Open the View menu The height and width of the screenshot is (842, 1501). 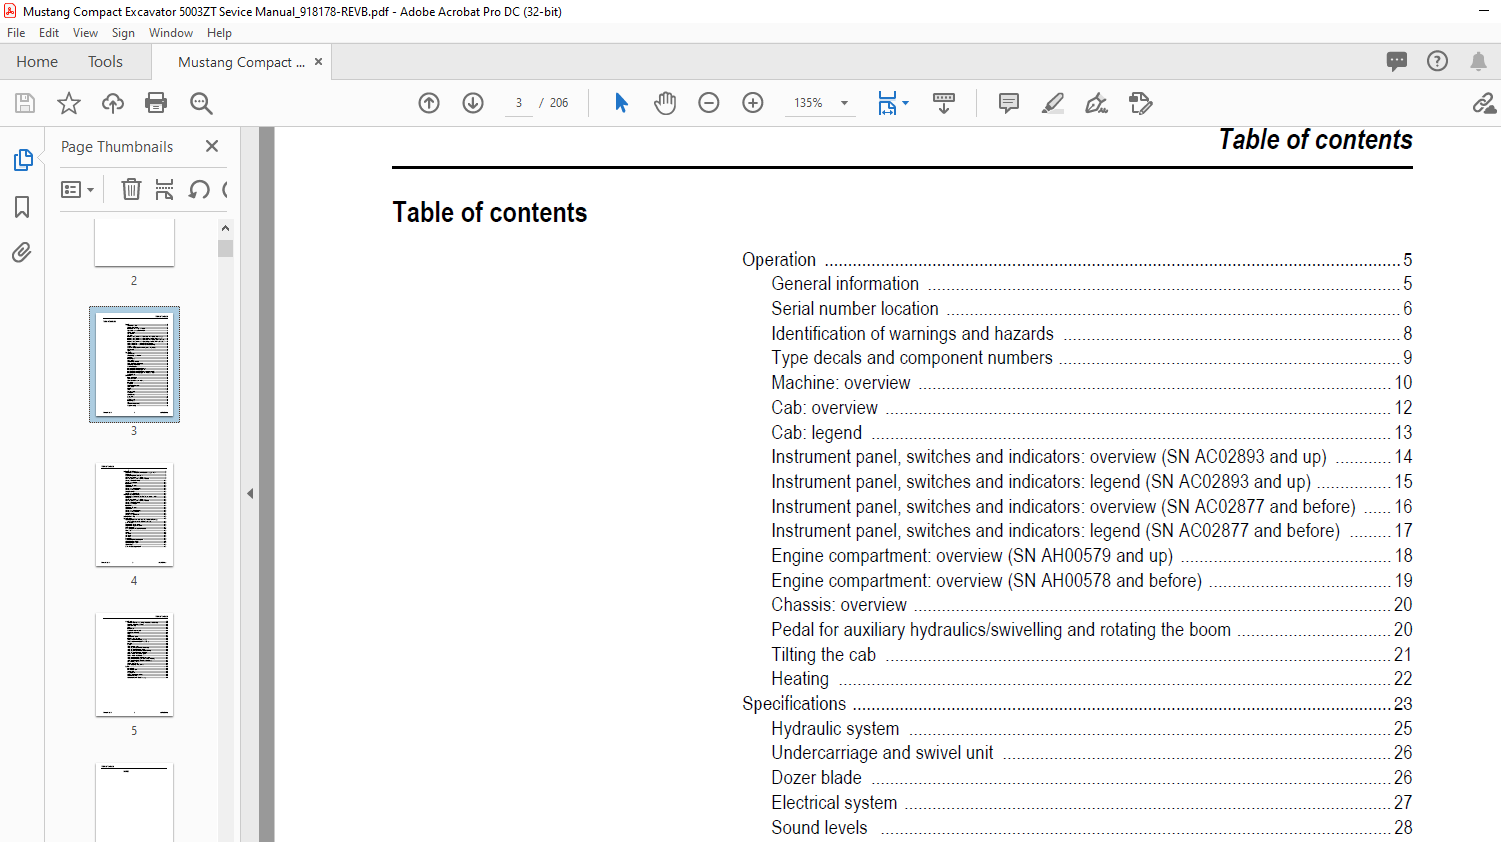85,33
